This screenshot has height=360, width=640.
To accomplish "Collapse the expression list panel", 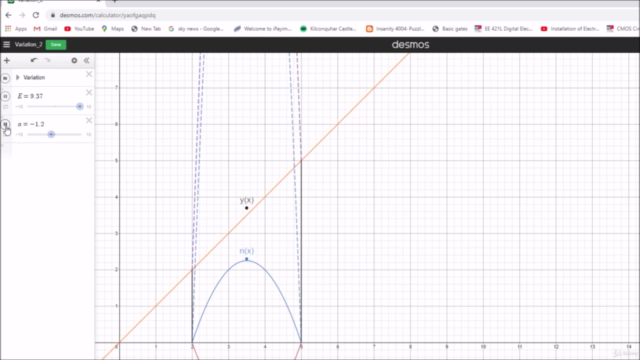I will (87, 60).
